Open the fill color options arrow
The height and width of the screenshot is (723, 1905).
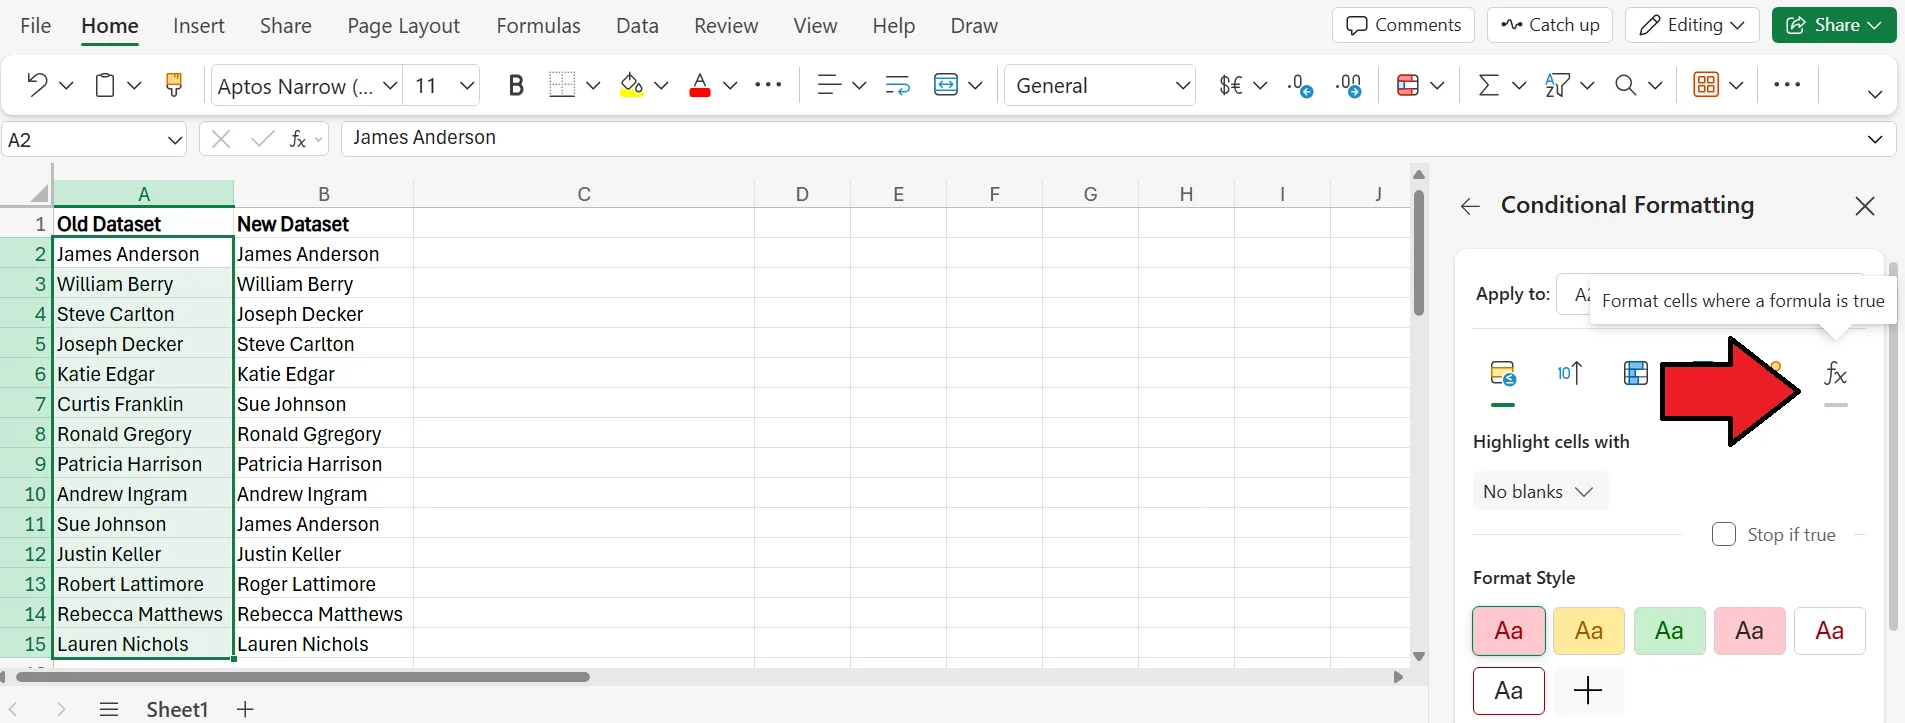pos(661,85)
